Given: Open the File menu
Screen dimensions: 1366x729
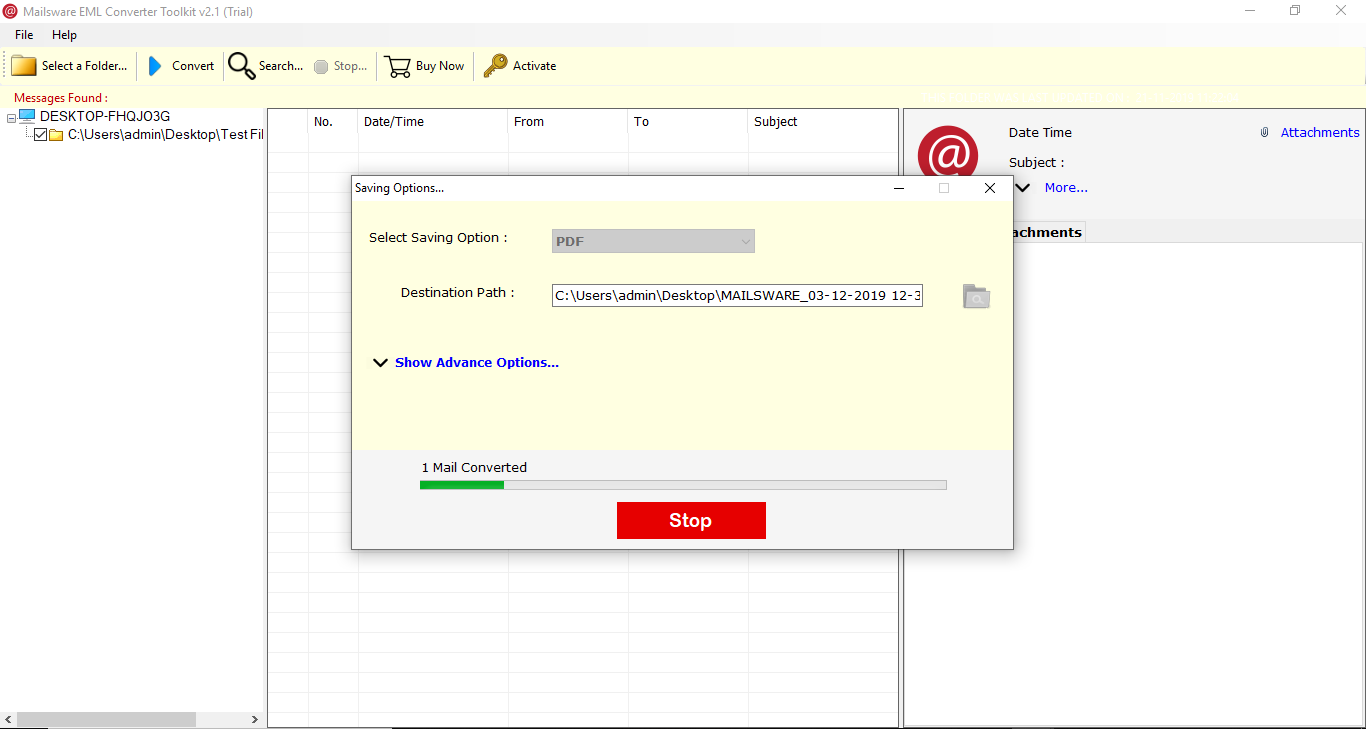Looking at the screenshot, I should click(24, 35).
